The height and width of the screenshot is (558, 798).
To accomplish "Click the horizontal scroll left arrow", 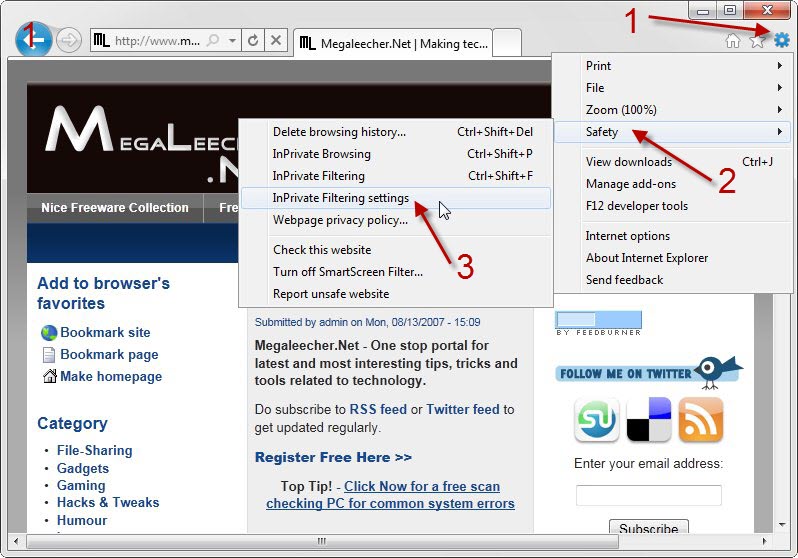I will point(16,541).
